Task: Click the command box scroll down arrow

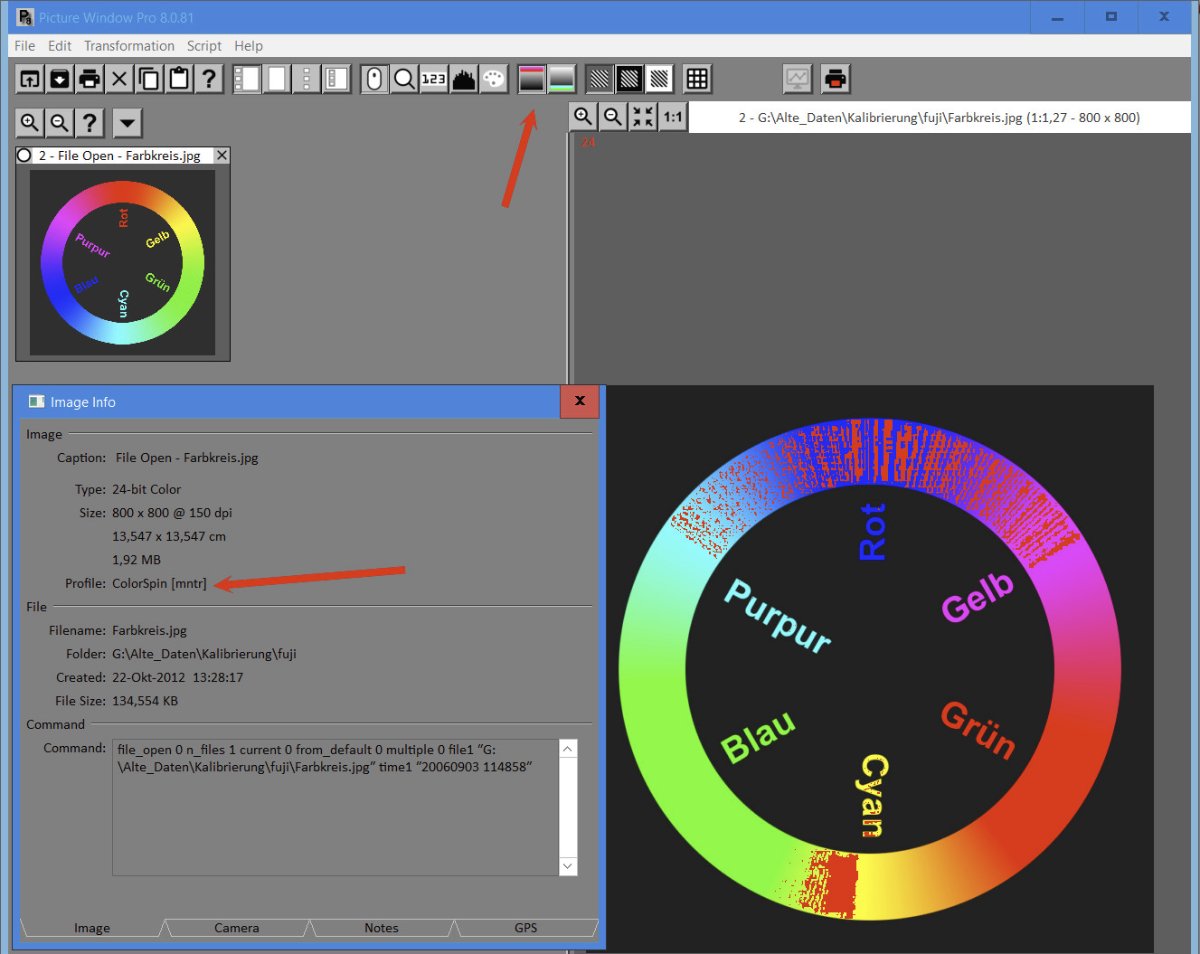Action: click(568, 866)
